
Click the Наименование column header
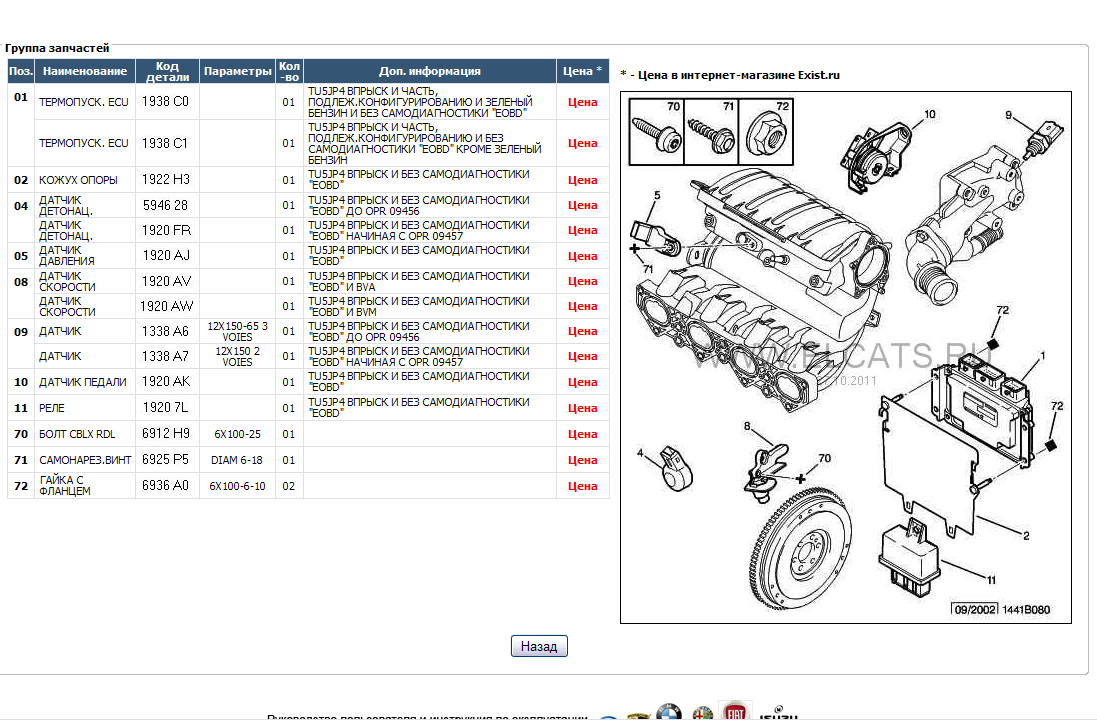[x=85, y=71]
